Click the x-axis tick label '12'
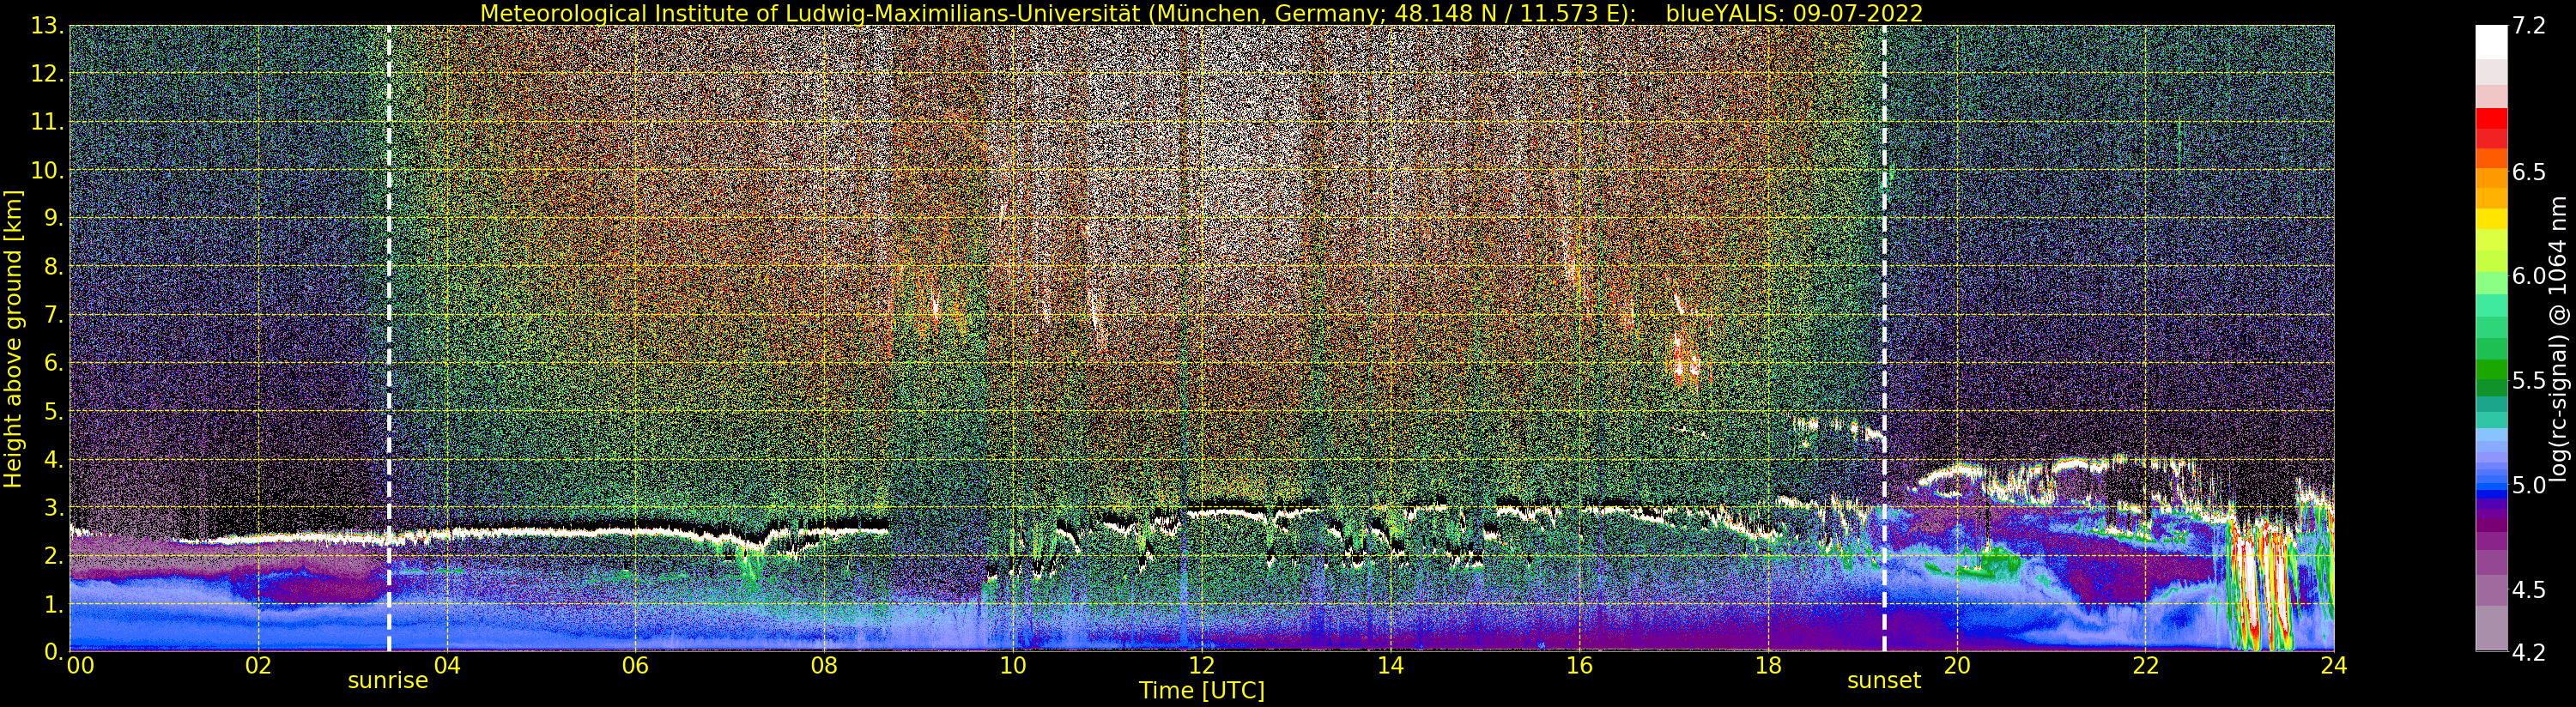The height and width of the screenshot is (707, 2576). pyautogui.click(x=1201, y=666)
